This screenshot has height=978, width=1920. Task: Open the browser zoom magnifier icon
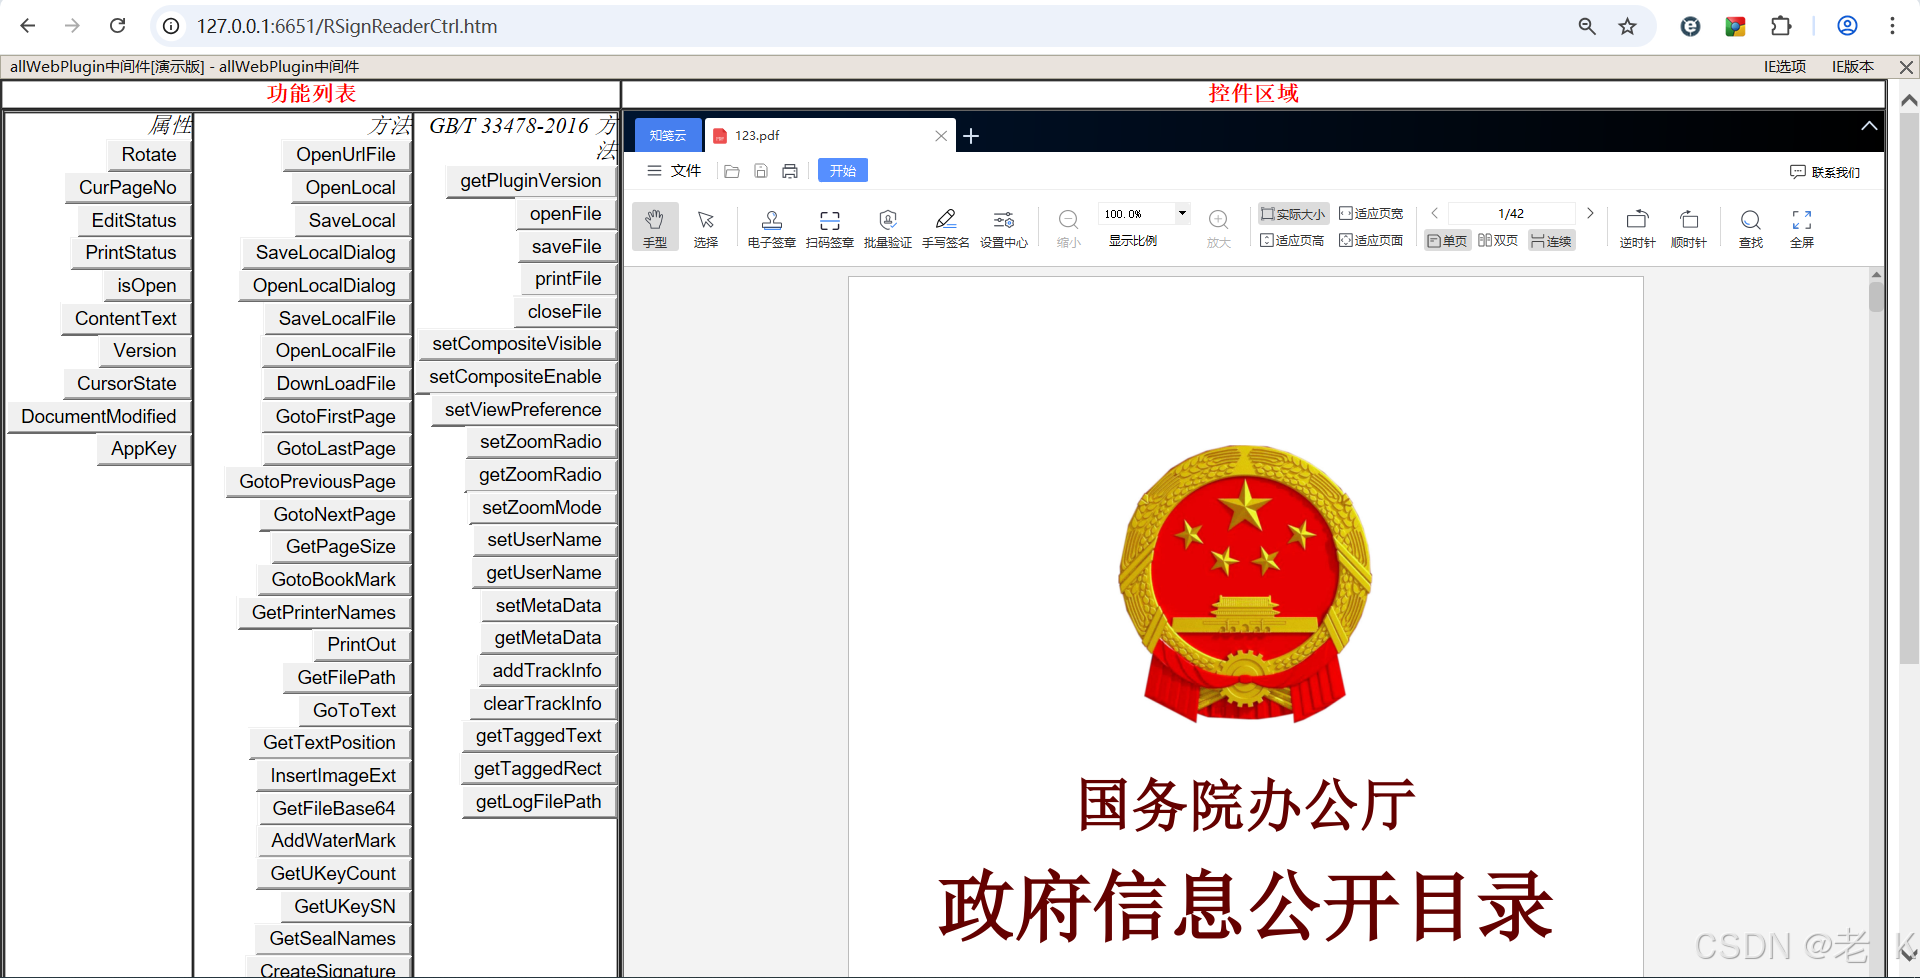(x=1587, y=26)
